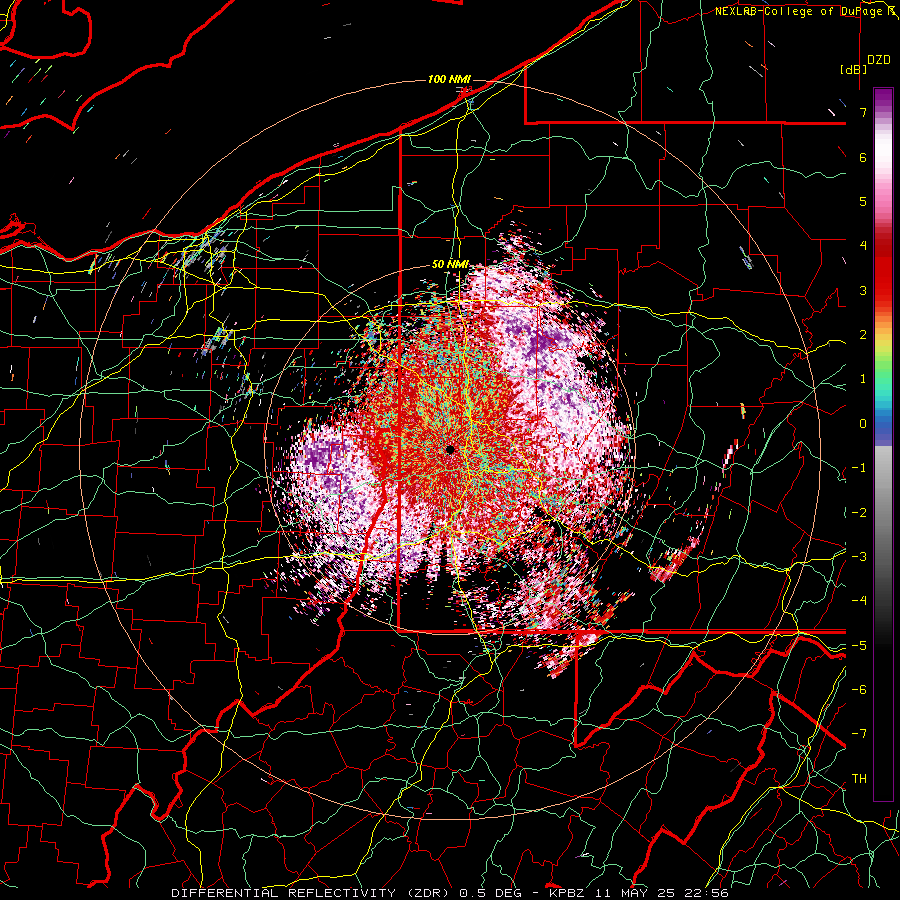Pick the red band of the ZDR color bar

(883, 270)
